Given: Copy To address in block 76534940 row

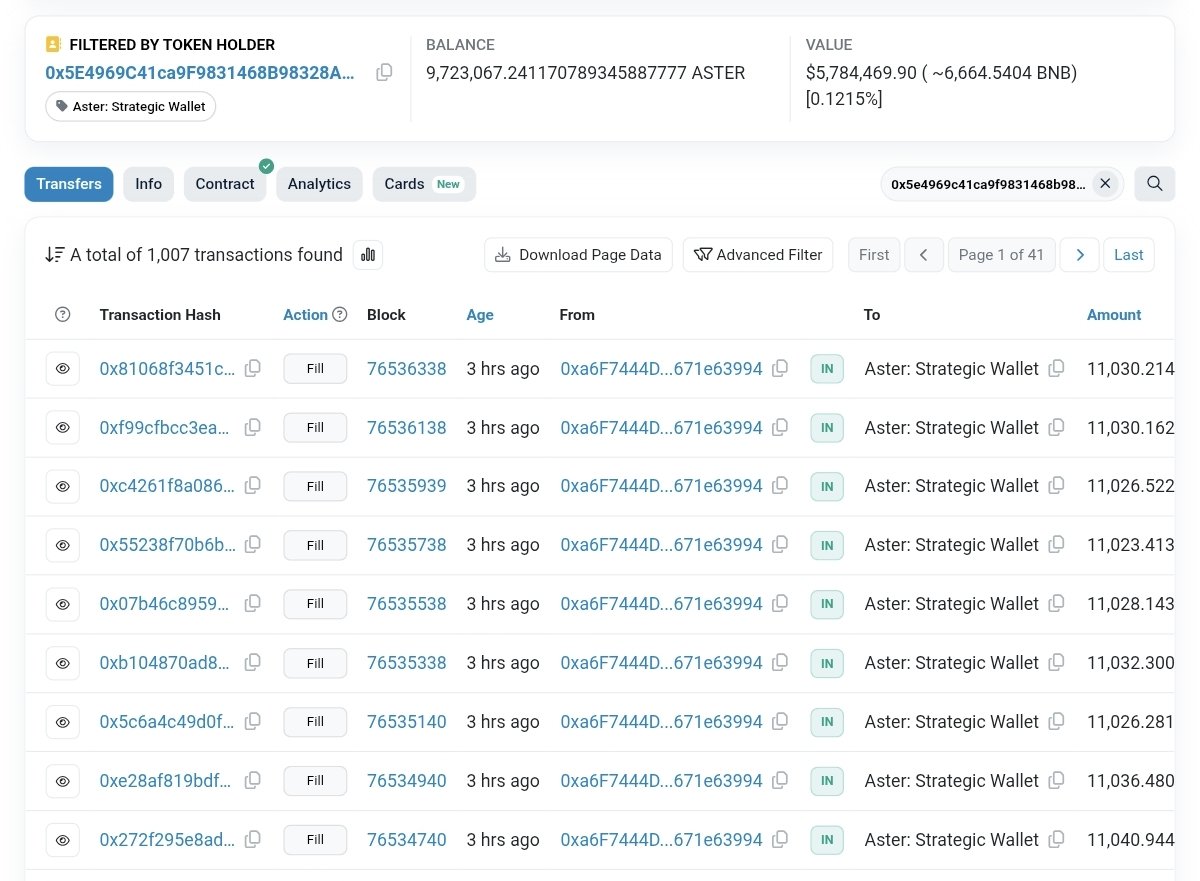Looking at the screenshot, I should [x=1056, y=780].
